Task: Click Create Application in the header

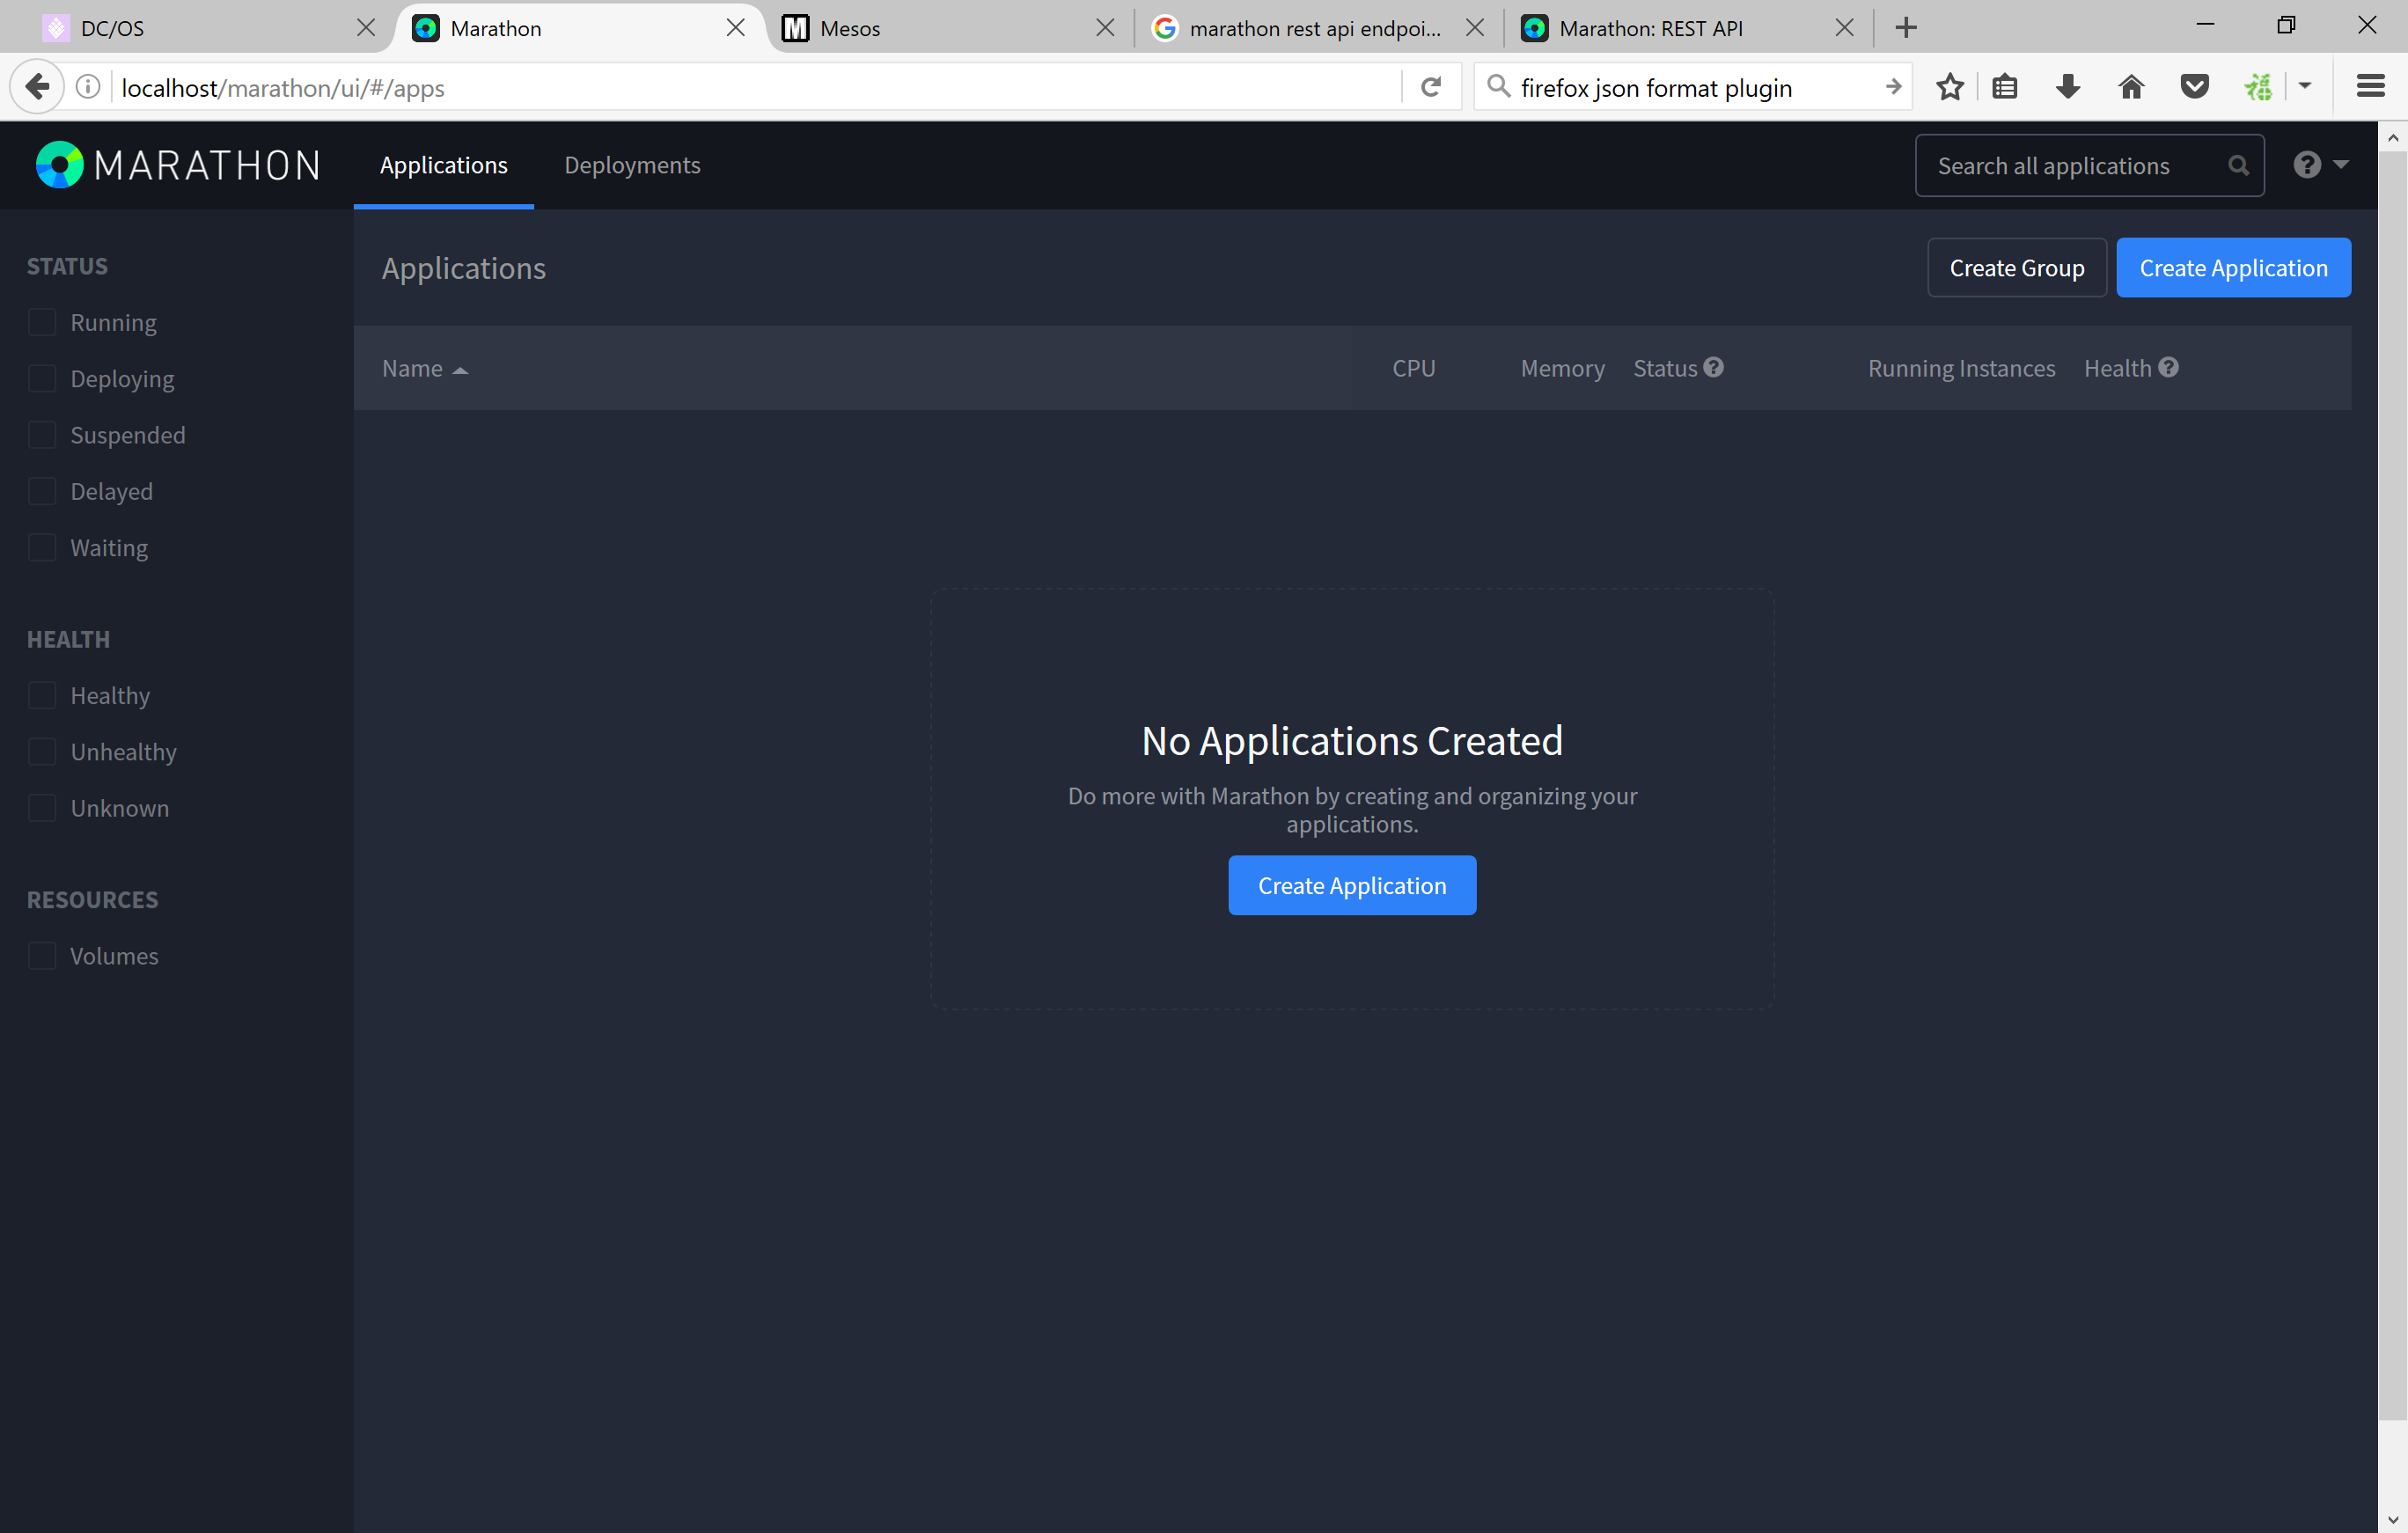Action: tap(2233, 268)
